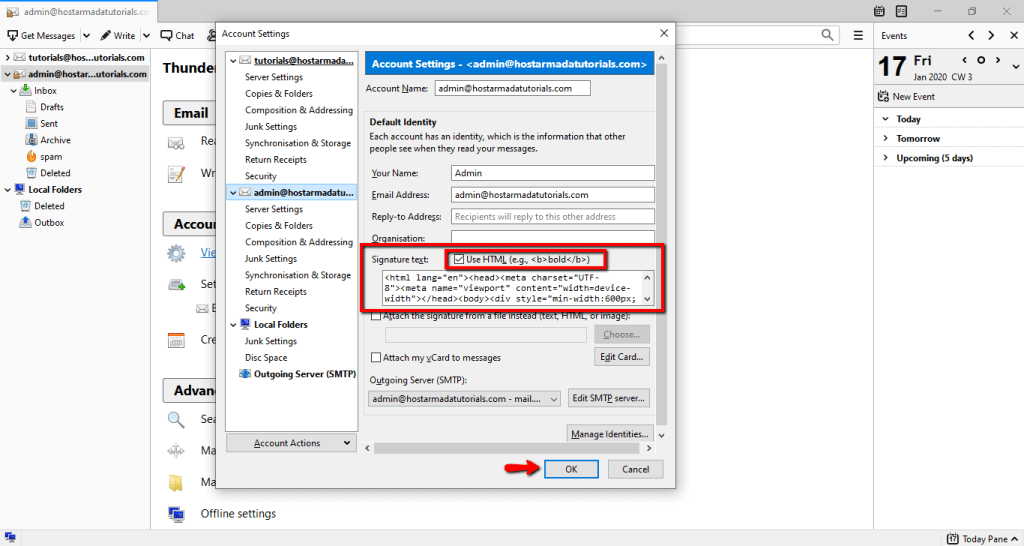1024x546 pixels.
Task: Enable Attach the signature from a file
Action: coord(376,316)
